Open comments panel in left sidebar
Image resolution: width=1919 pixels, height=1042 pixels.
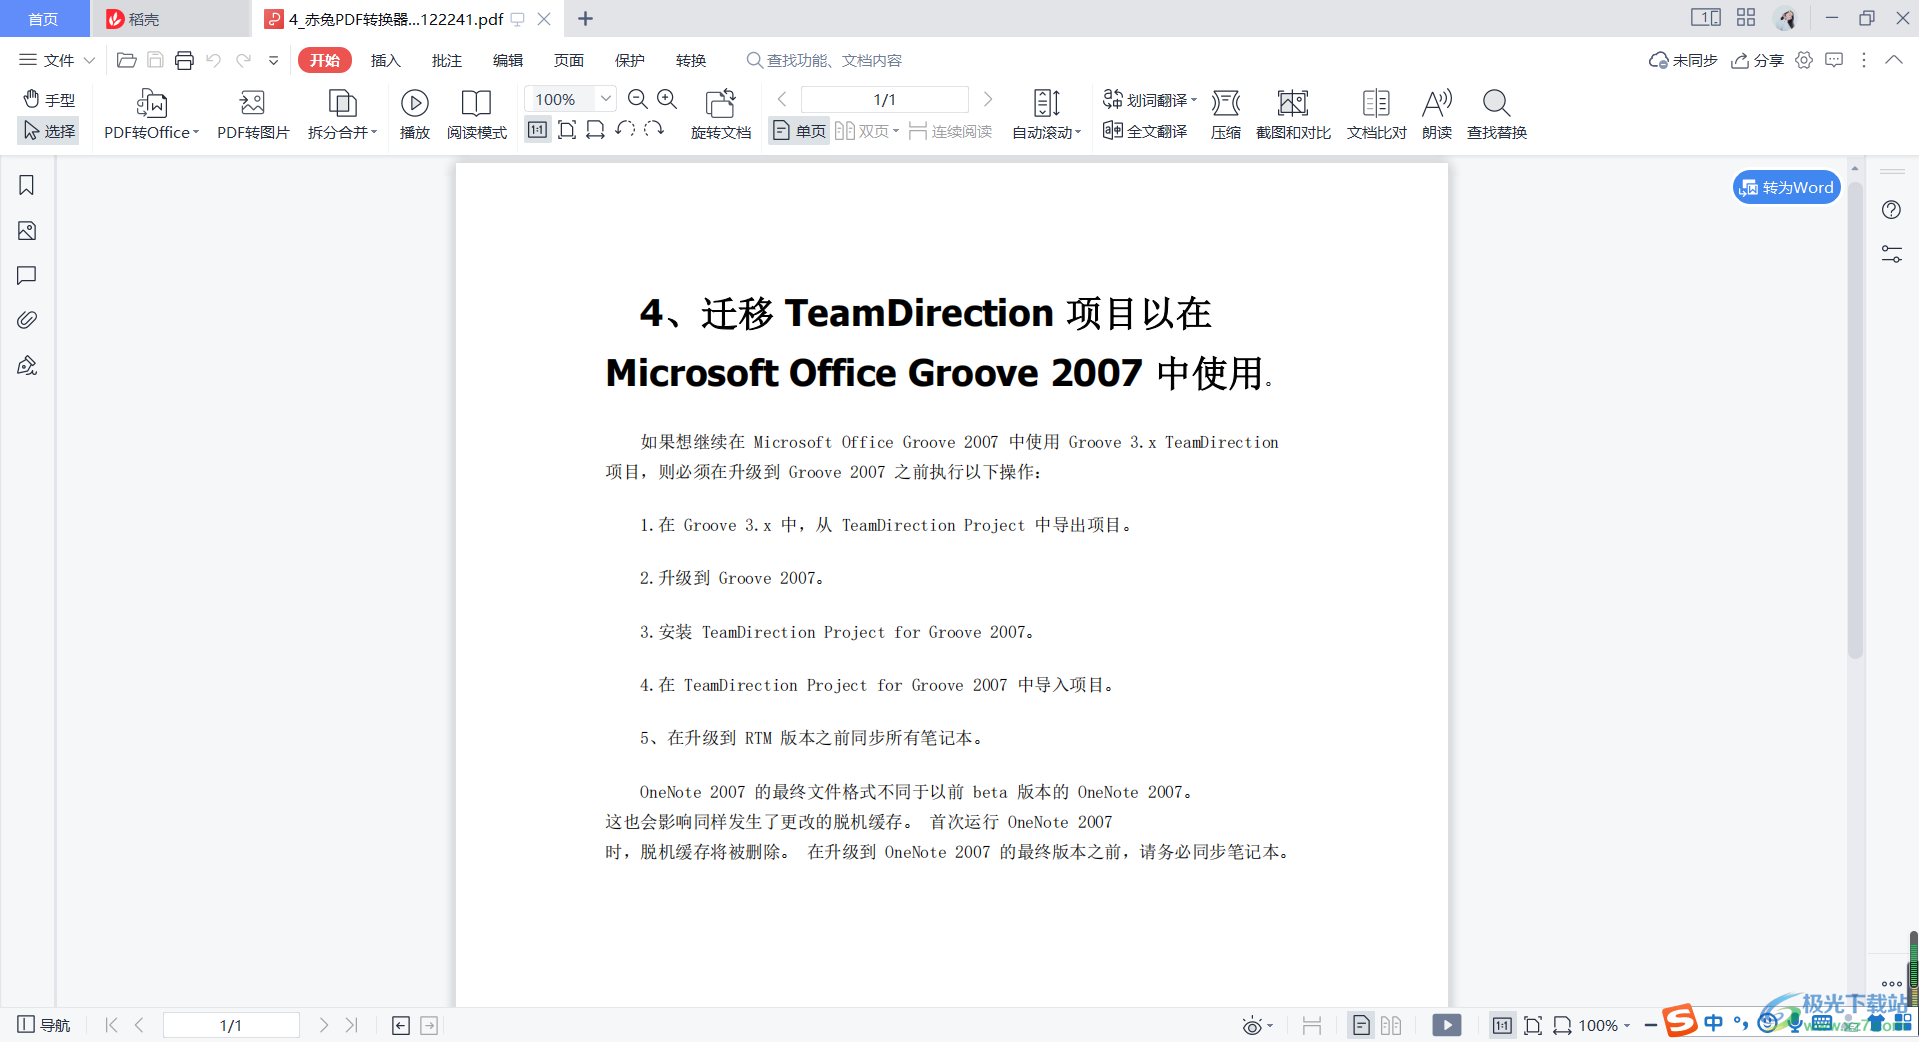pyautogui.click(x=27, y=275)
